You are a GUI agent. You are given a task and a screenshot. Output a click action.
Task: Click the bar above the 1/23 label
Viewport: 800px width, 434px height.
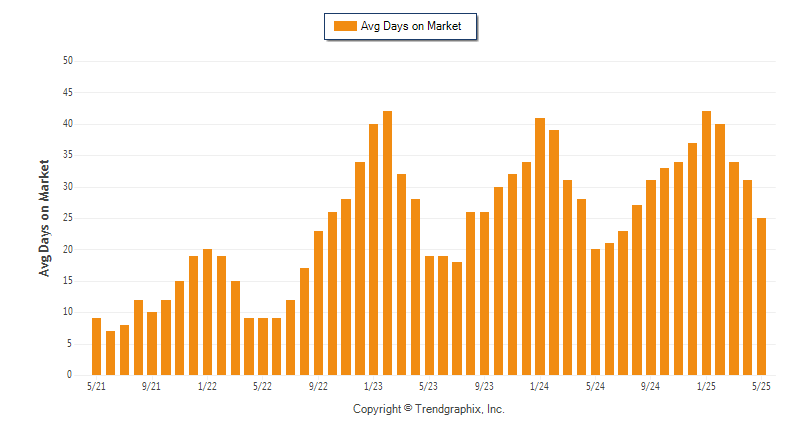(373, 249)
